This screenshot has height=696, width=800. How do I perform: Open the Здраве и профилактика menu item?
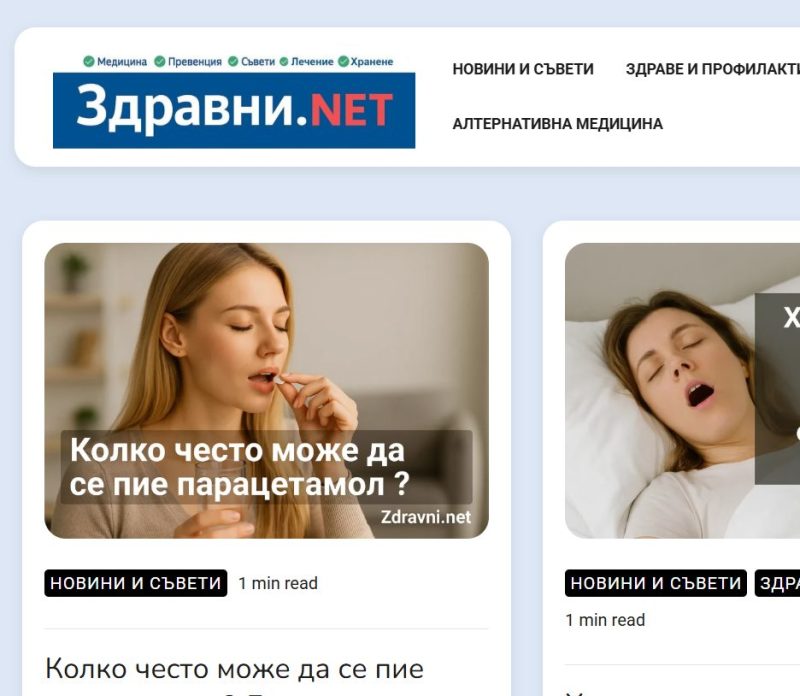(x=713, y=69)
